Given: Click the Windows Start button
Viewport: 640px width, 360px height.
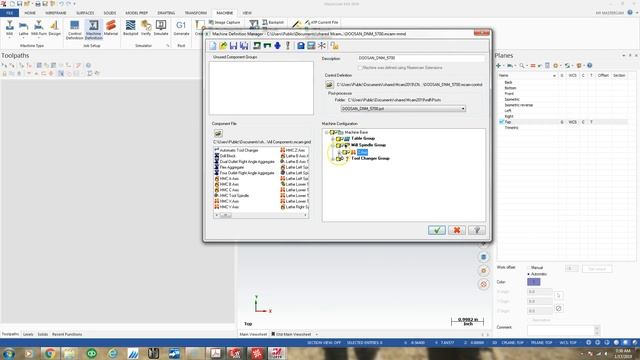Looking at the screenshot, I should coord(8,353).
